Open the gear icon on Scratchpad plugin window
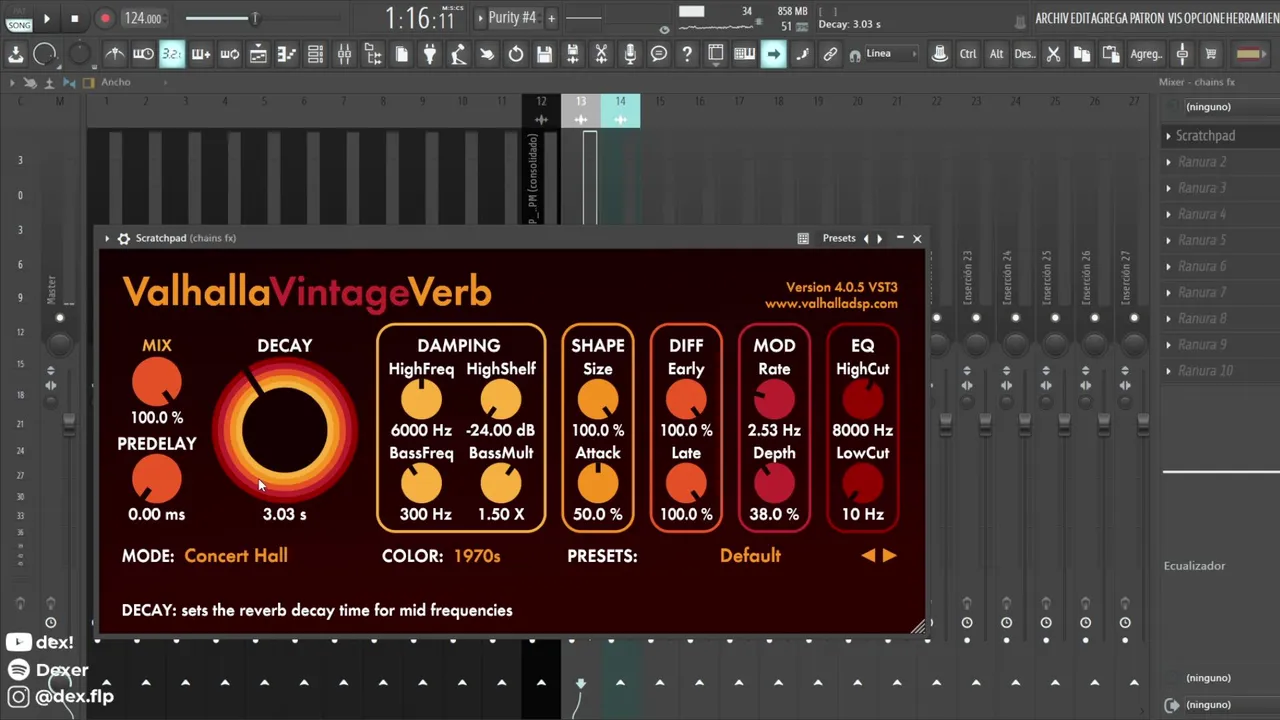This screenshot has height=720, width=1280. (x=123, y=238)
